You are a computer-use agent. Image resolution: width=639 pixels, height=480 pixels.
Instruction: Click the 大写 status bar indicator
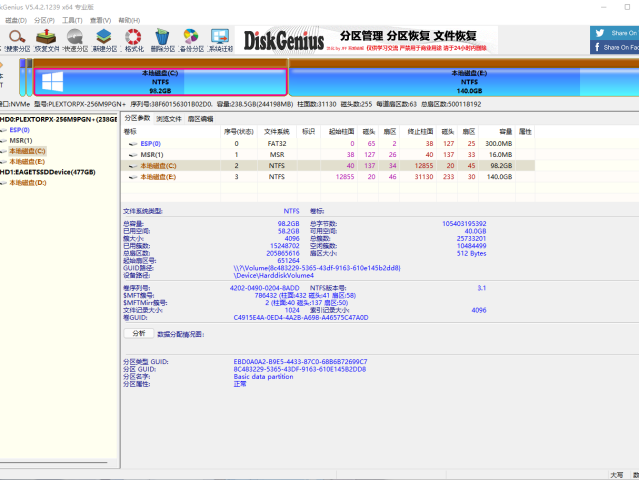[617, 475]
